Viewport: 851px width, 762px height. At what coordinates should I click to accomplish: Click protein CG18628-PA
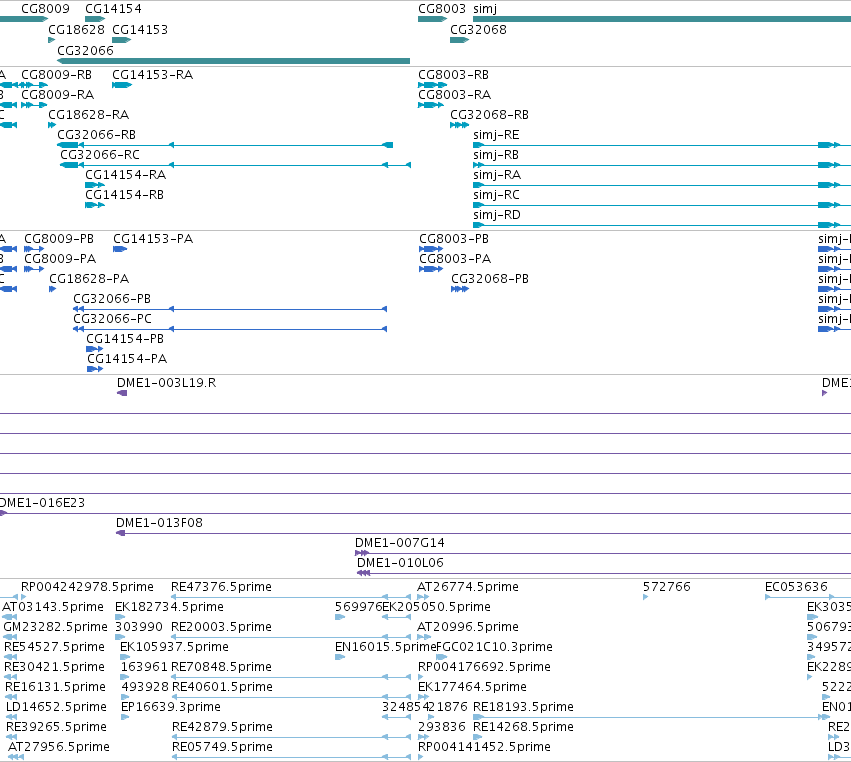pos(89,279)
